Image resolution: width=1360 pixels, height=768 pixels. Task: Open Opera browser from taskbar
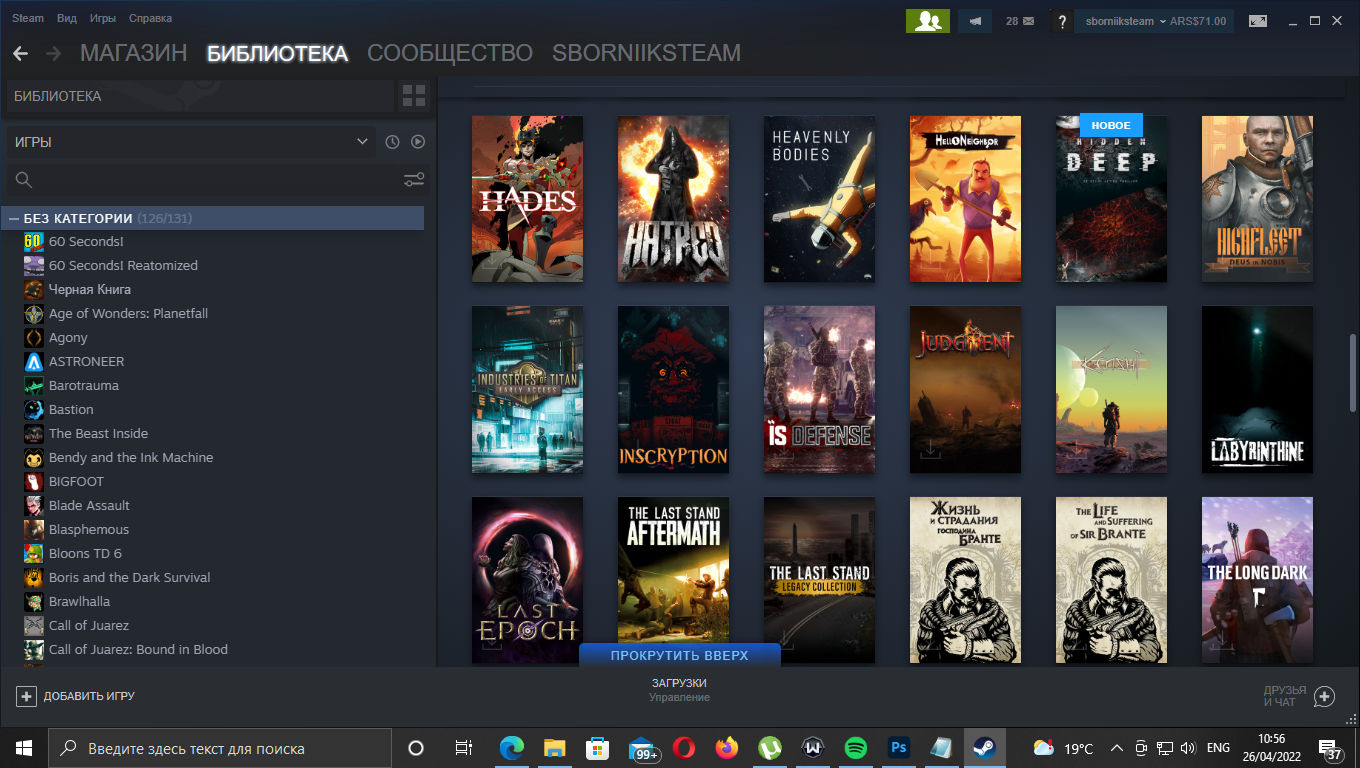(x=684, y=748)
